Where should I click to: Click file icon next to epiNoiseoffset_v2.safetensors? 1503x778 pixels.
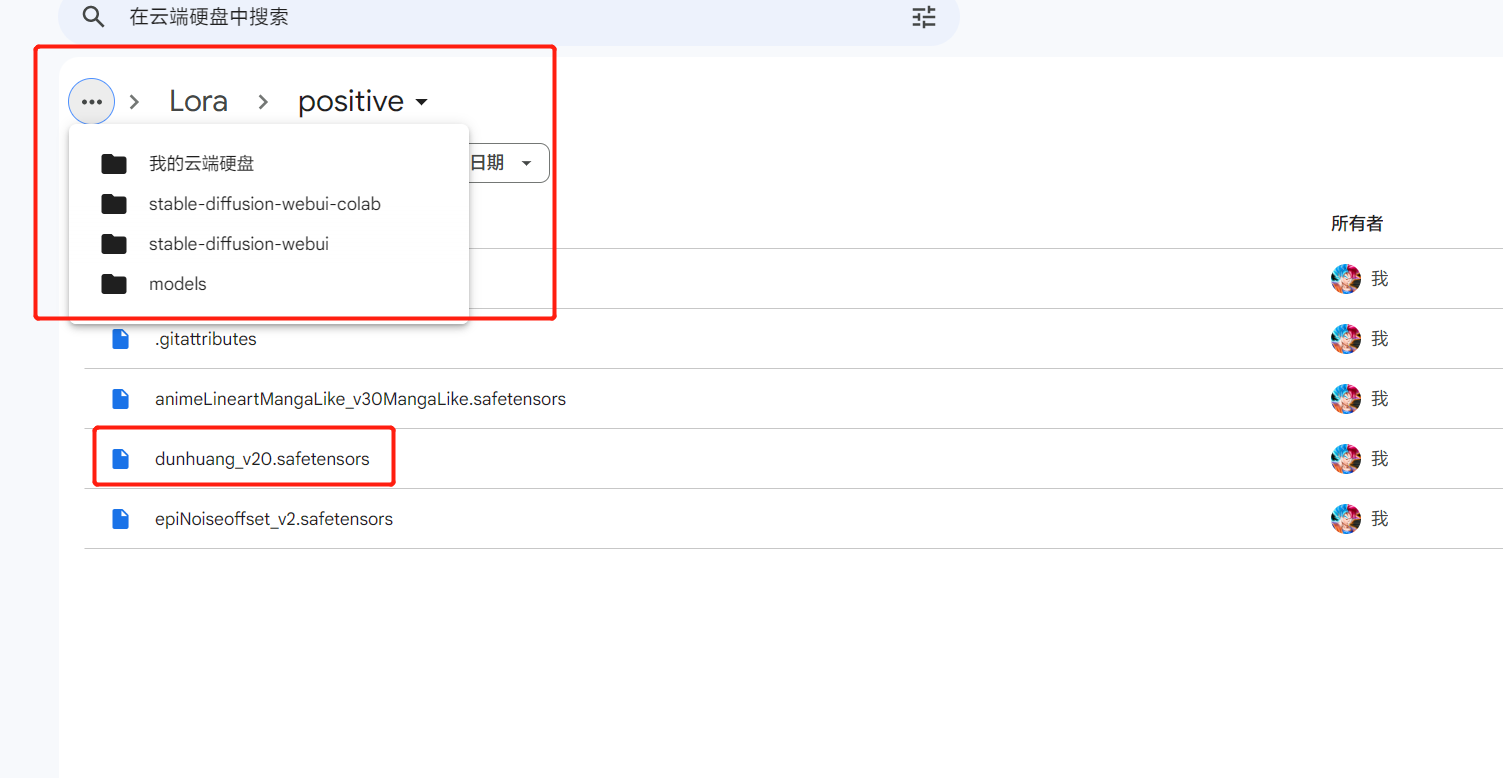[x=121, y=519]
